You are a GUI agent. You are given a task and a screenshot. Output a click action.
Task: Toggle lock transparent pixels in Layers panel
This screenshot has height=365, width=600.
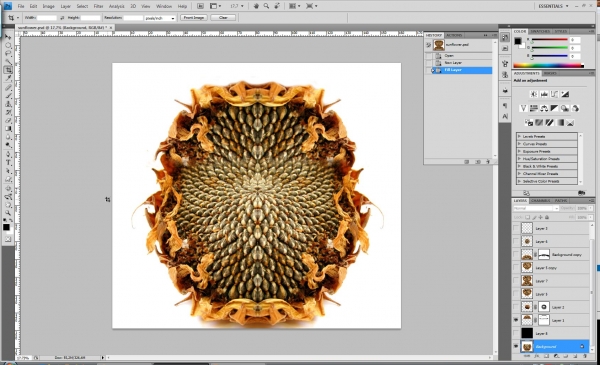[x=527, y=217]
